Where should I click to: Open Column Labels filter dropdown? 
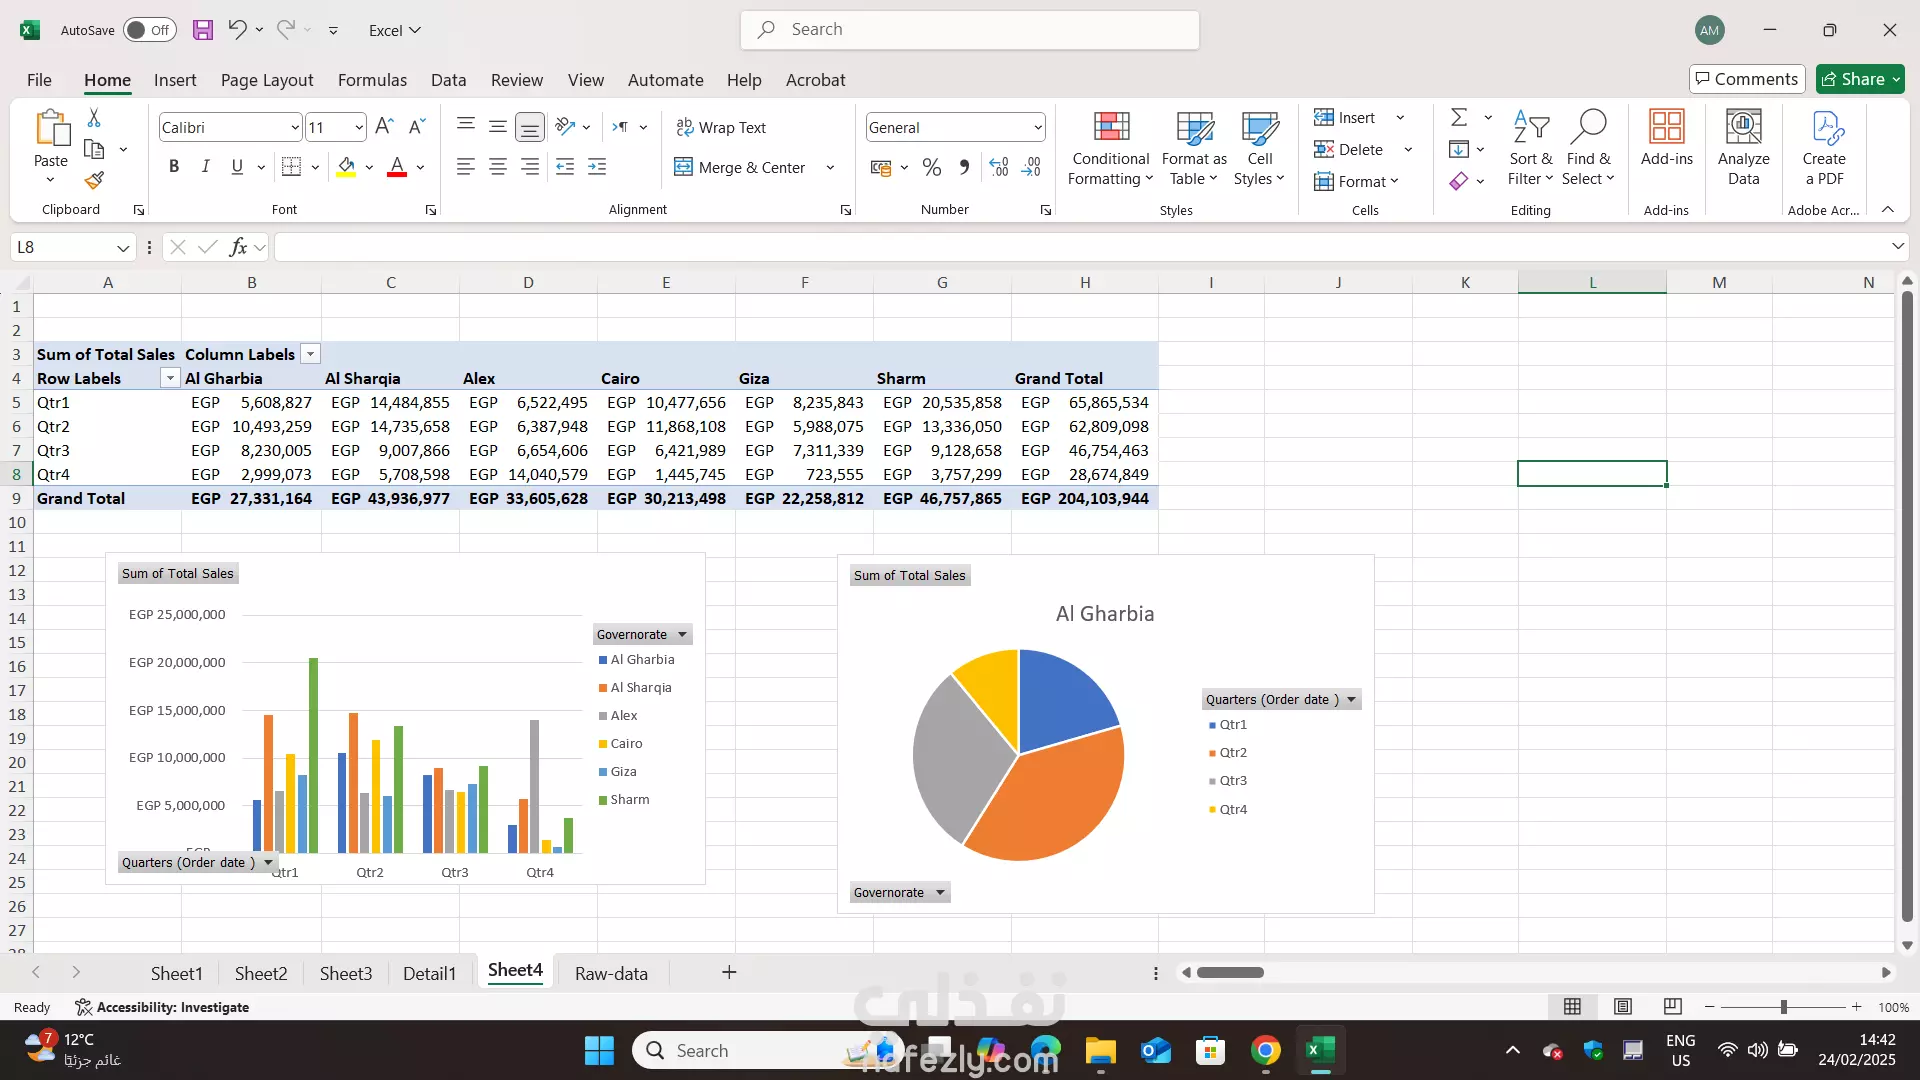point(311,354)
